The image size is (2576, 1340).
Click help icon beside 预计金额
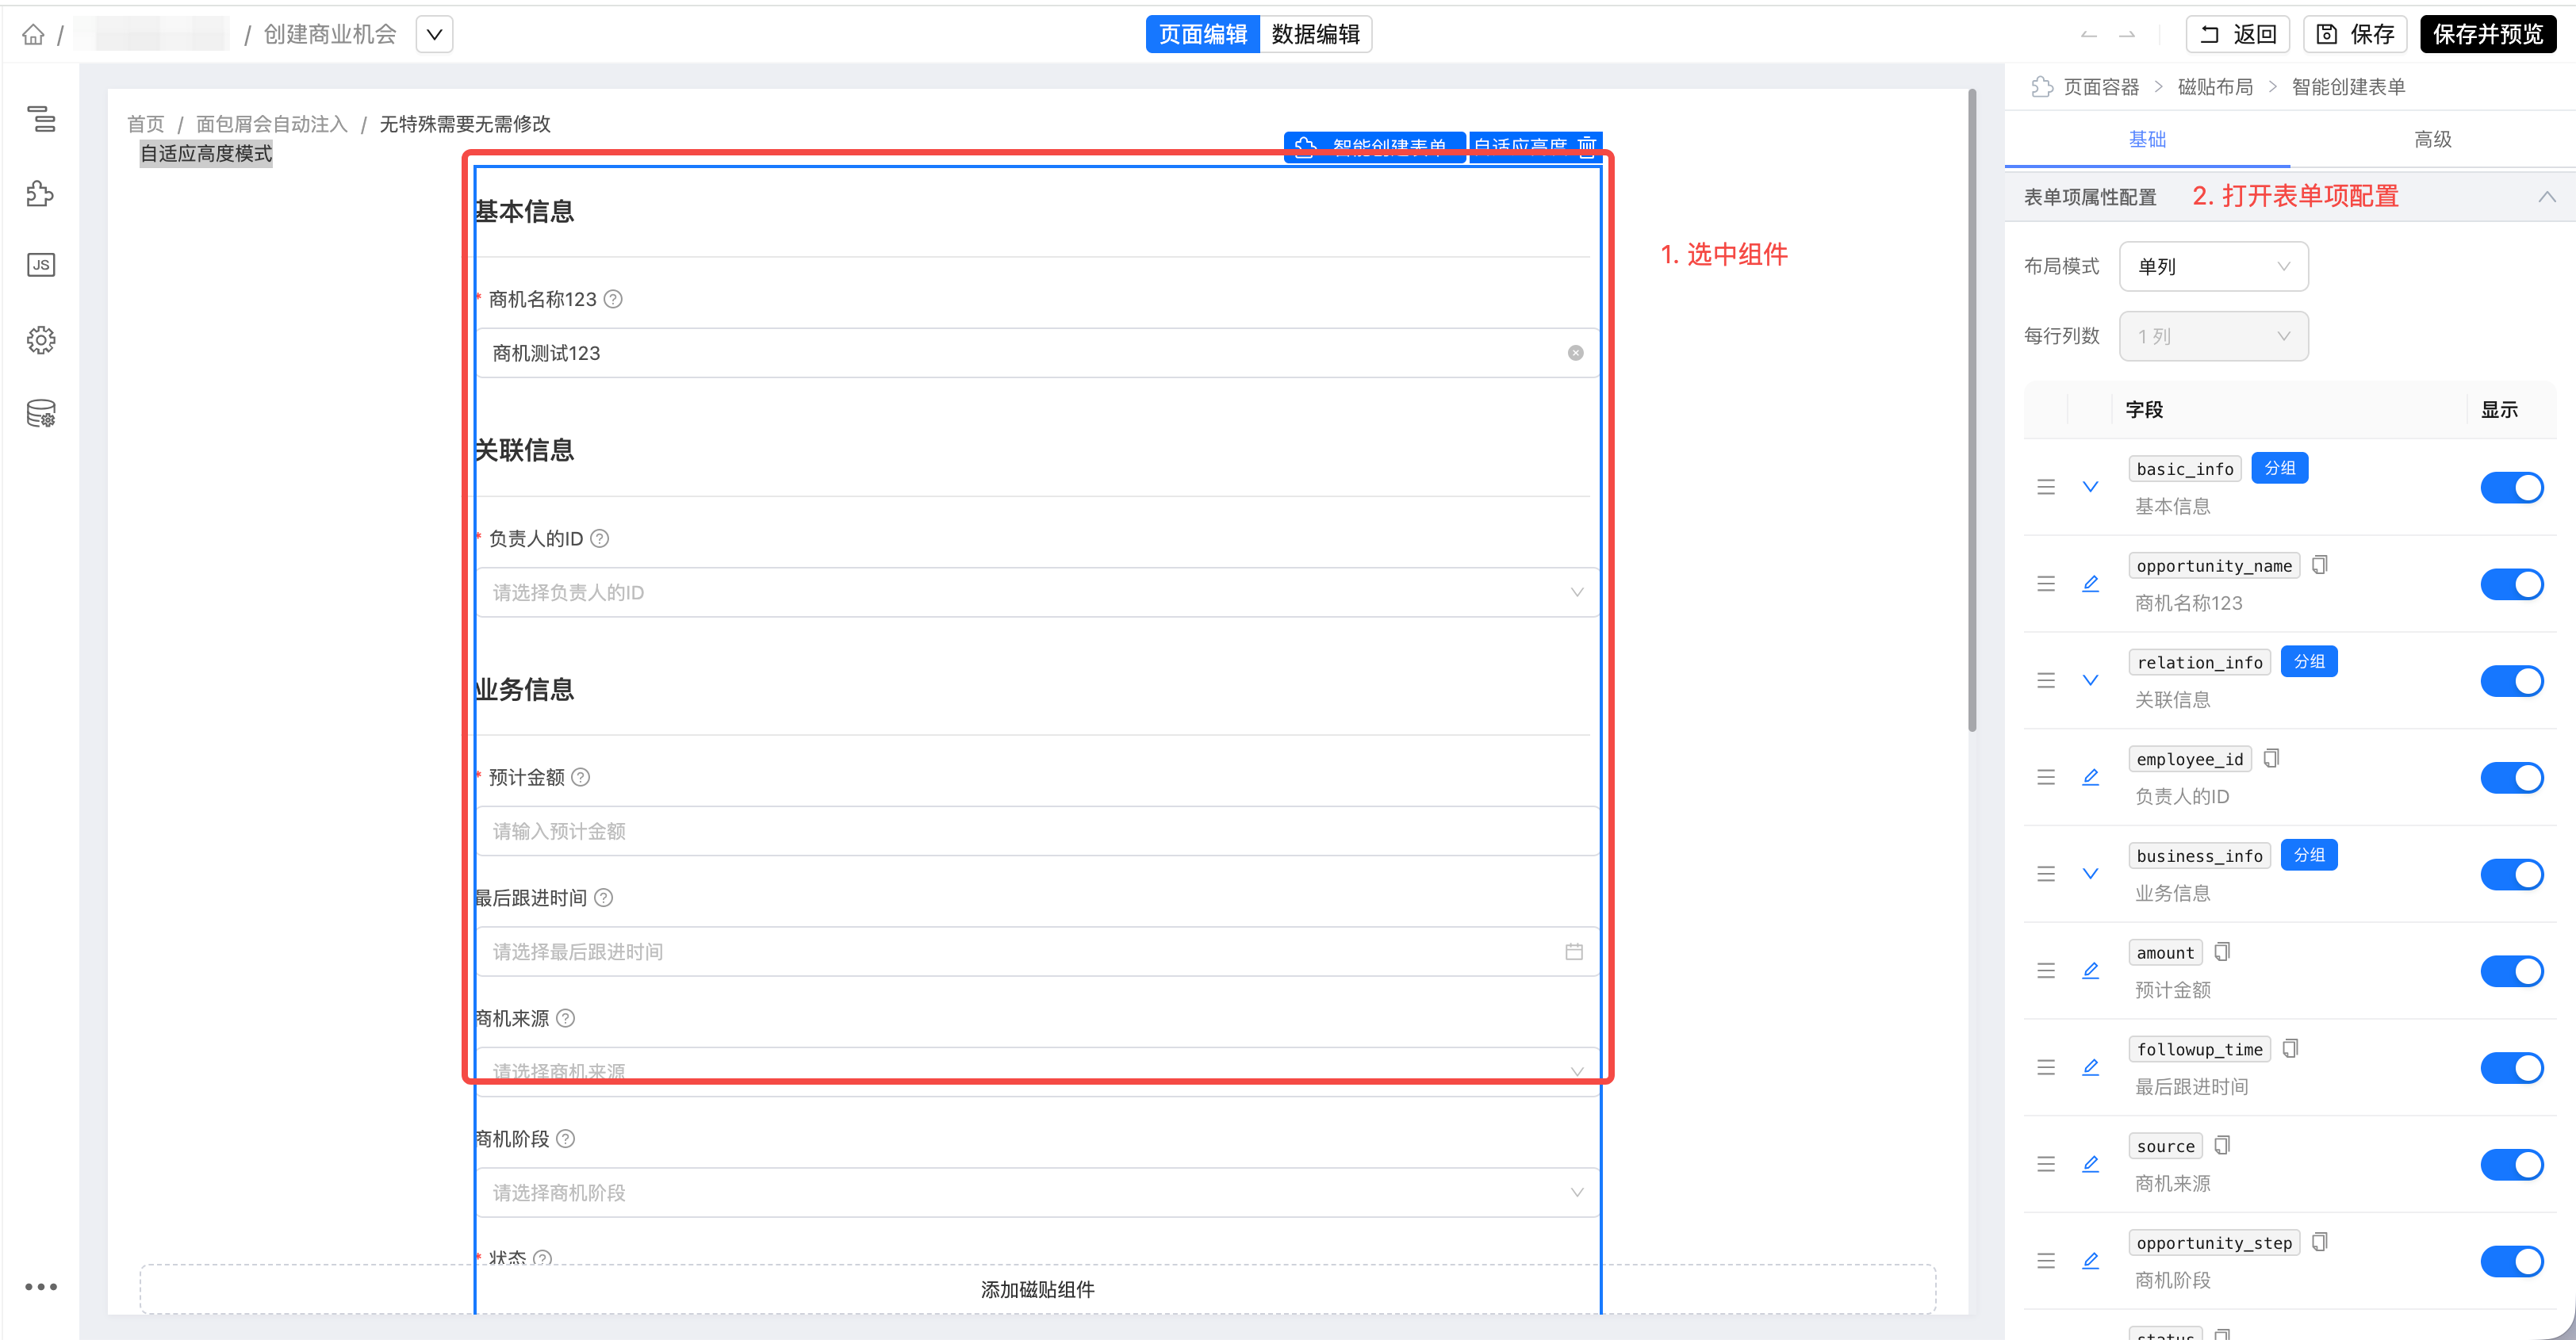[x=580, y=777]
